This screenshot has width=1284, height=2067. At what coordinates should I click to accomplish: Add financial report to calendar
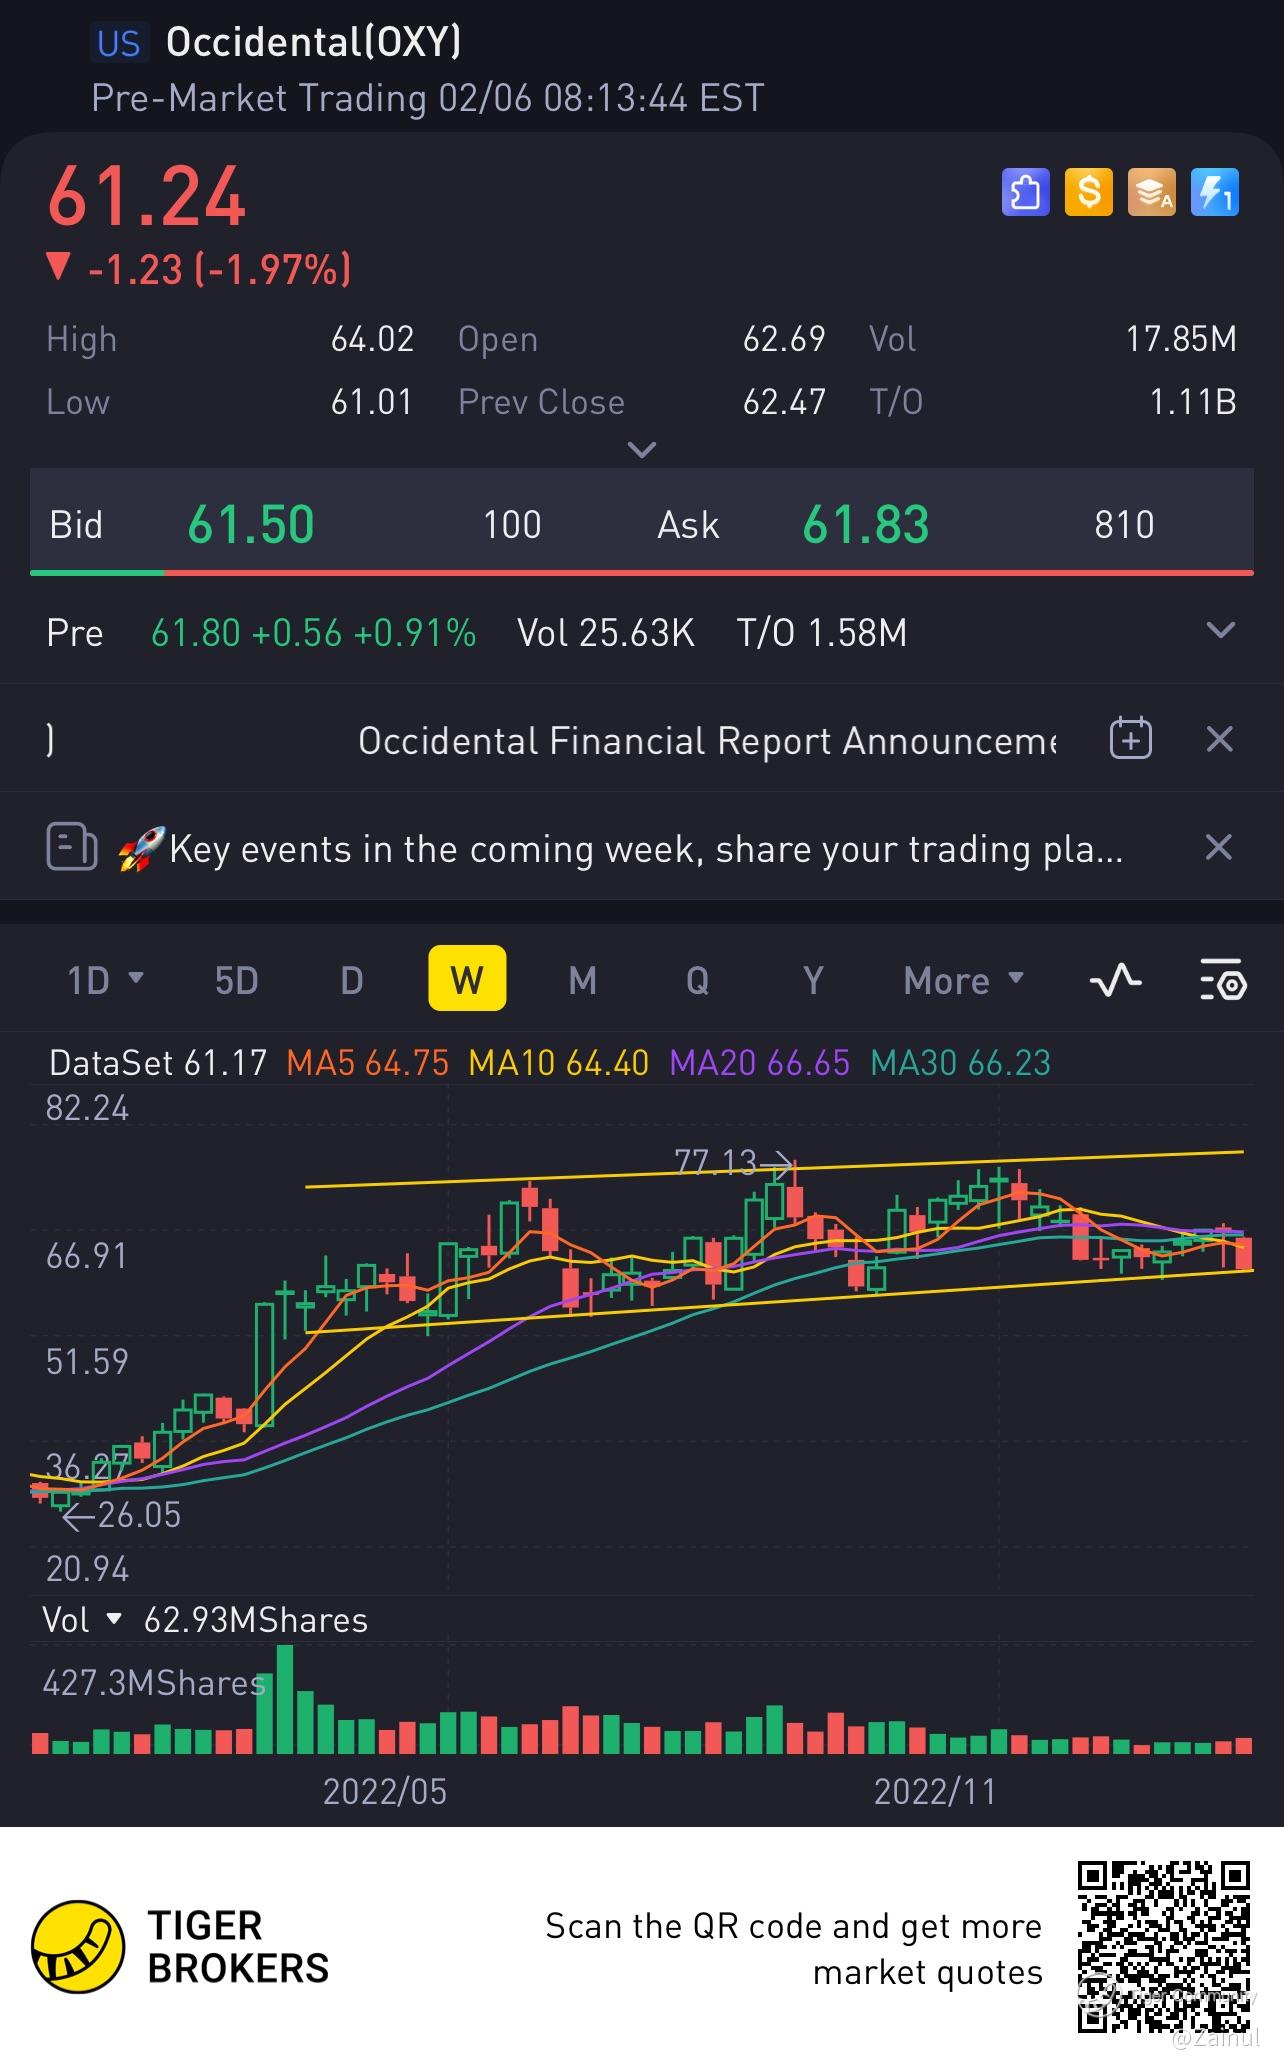coord(1131,739)
